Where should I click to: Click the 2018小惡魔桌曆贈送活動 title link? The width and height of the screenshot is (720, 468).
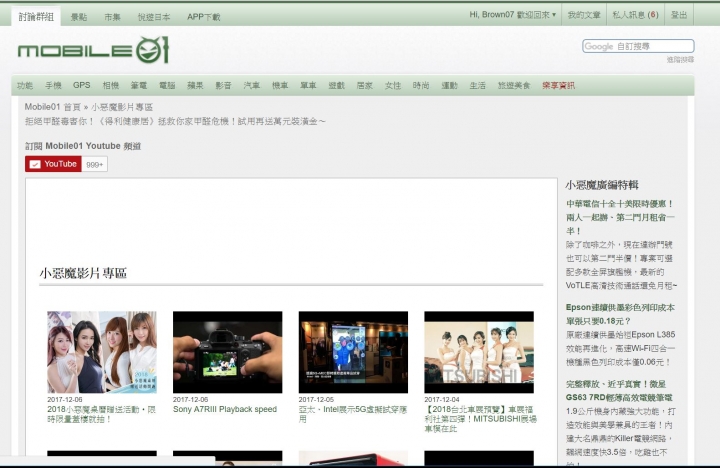click(x=101, y=414)
